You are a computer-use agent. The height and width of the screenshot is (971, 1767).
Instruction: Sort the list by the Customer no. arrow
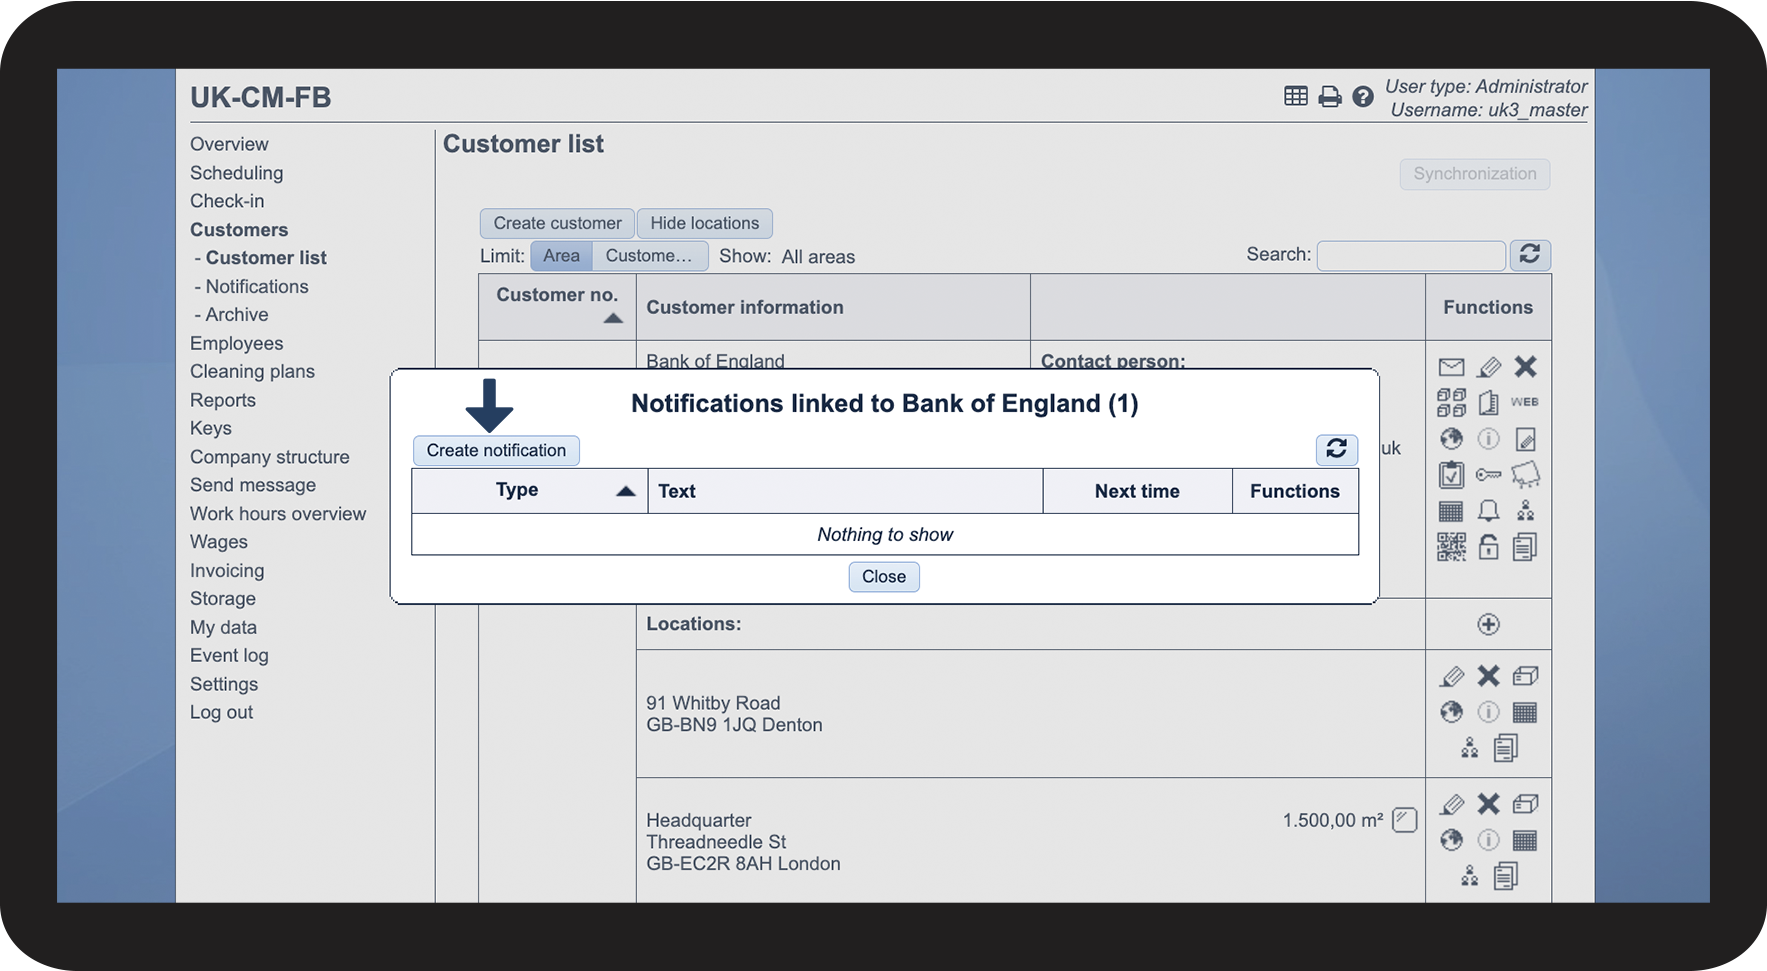[613, 319]
